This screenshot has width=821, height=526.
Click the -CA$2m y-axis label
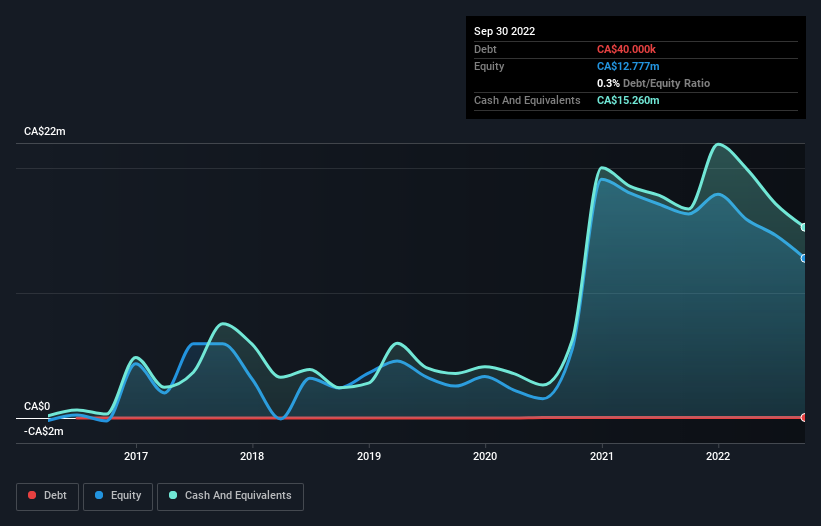43,431
